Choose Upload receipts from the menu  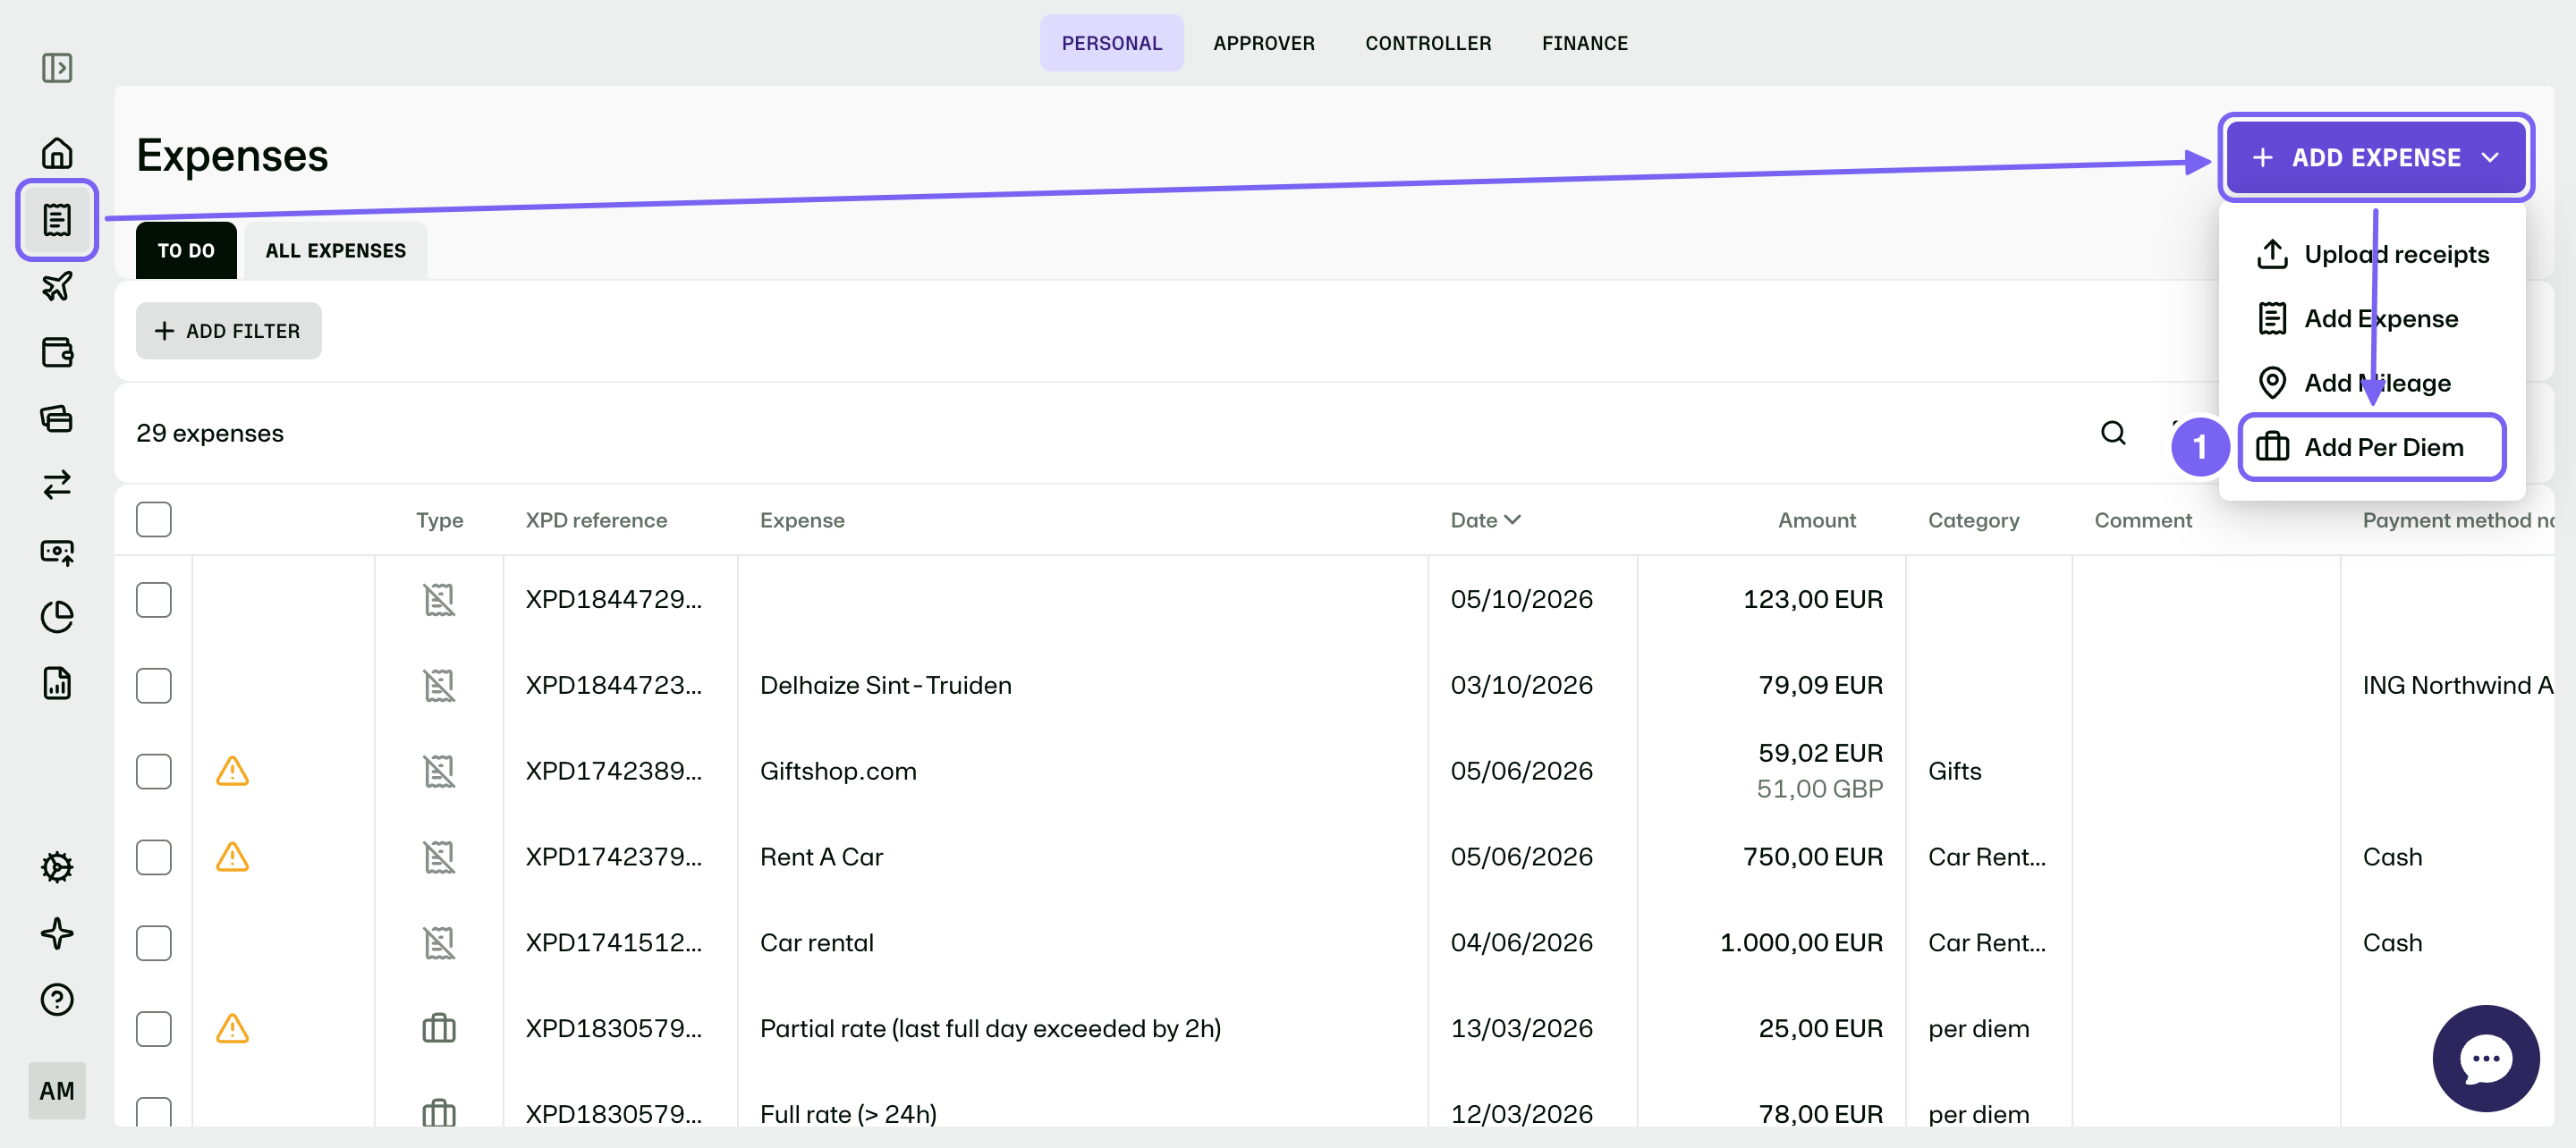point(2372,254)
